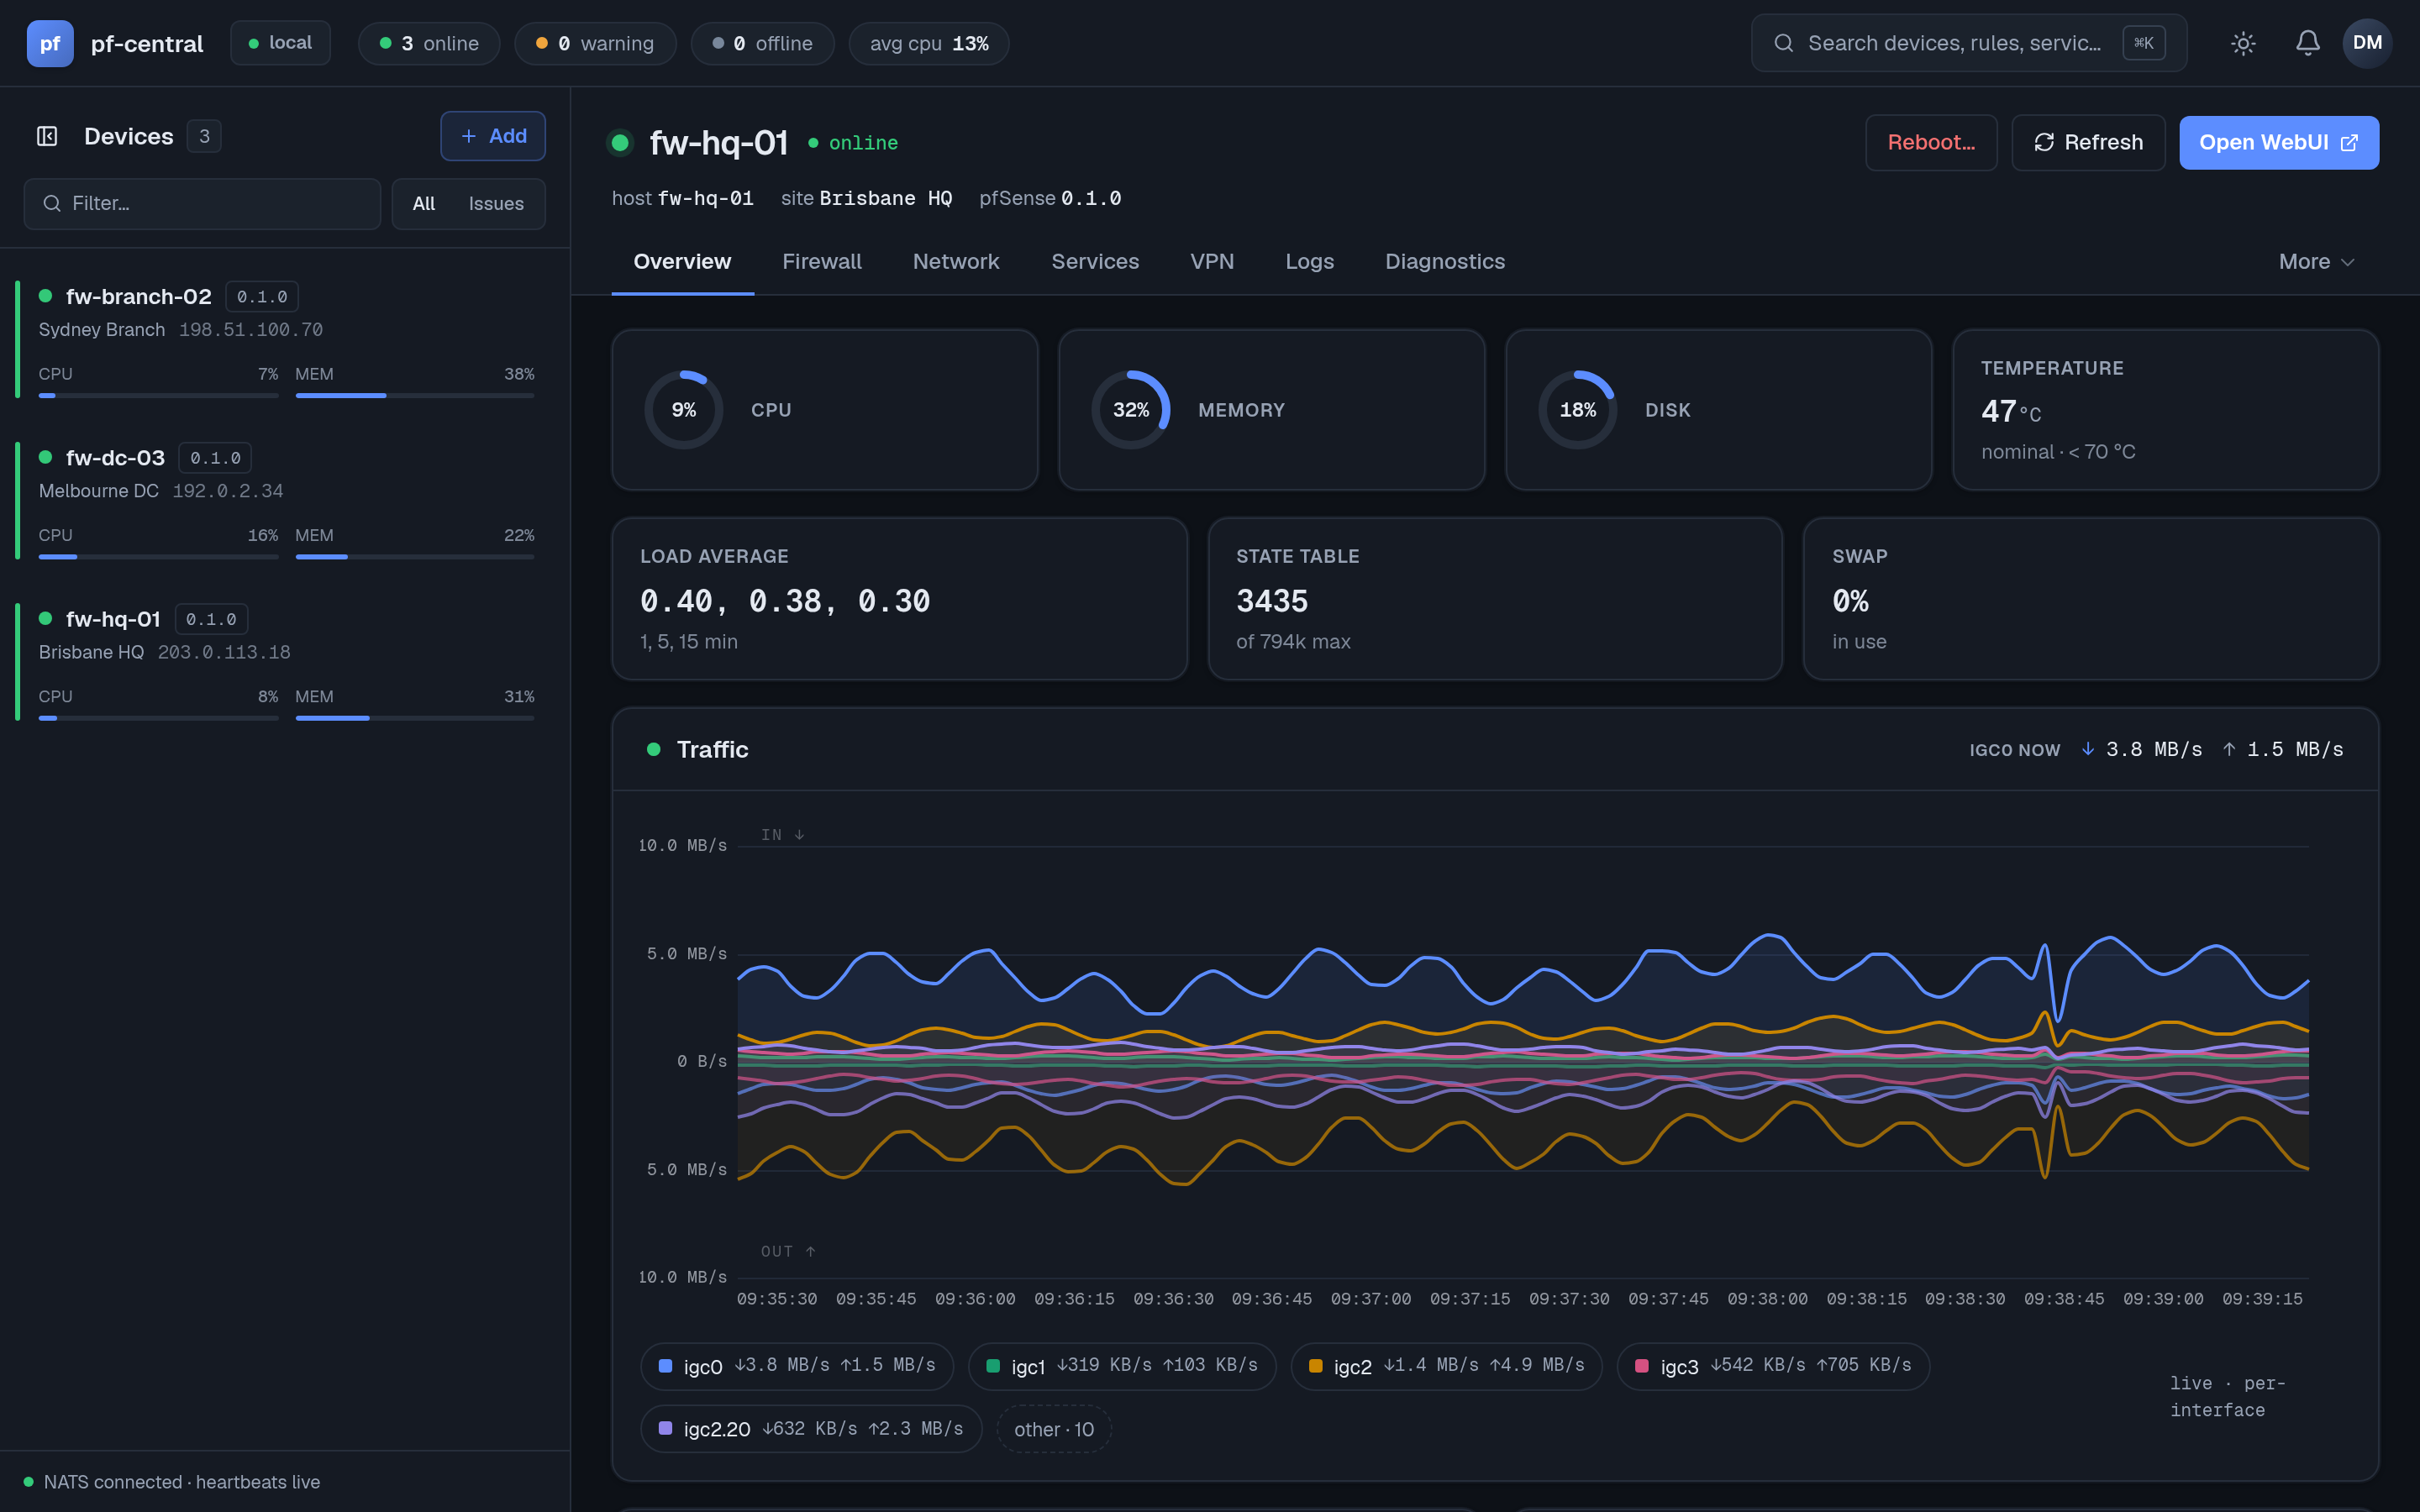
Task: Toggle igc2 series in traffic legend
Action: tap(1447, 1366)
